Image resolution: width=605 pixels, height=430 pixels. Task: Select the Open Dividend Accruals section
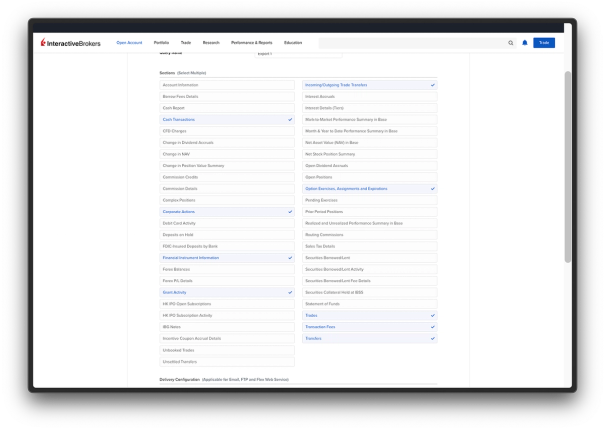pyautogui.click(x=370, y=166)
